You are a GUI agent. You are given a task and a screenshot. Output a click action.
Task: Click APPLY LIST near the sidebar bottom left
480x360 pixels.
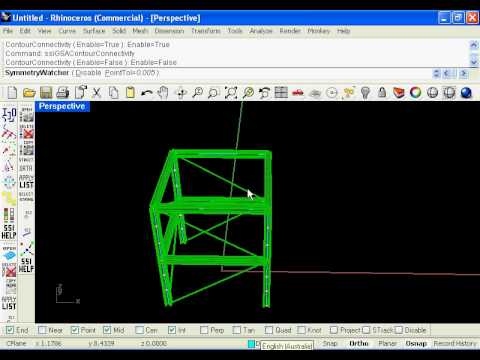tap(9, 303)
